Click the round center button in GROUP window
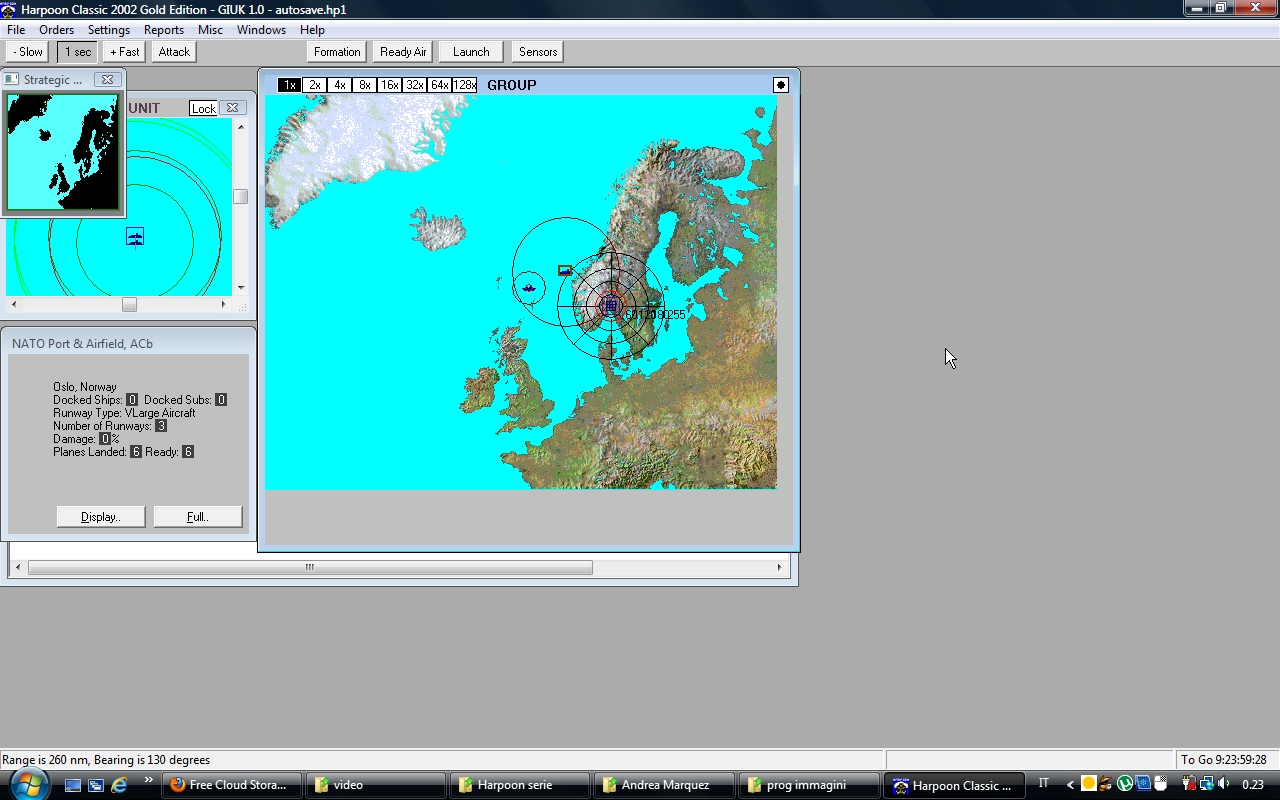The width and height of the screenshot is (1280, 800). tap(781, 85)
